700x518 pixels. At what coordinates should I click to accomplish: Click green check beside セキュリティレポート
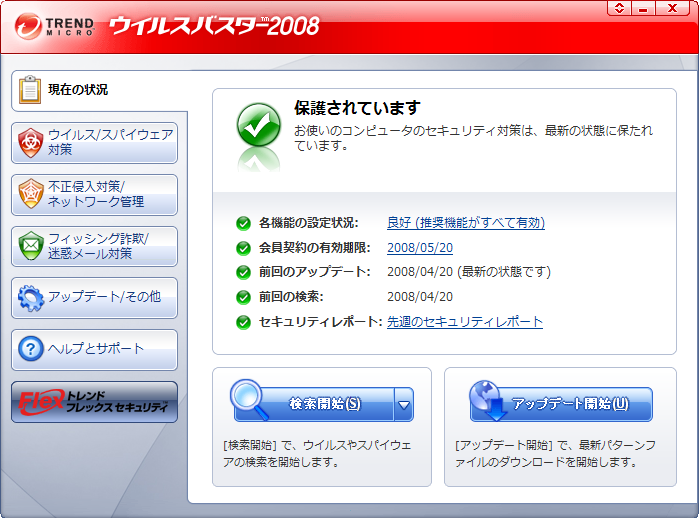pos(243,322)
